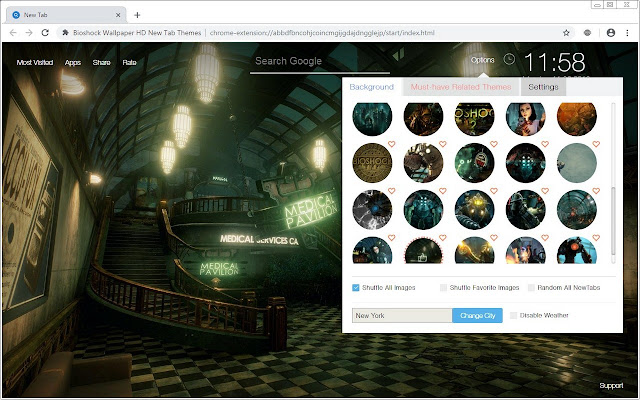This screenshot has width=640, height=400.
Task: Tick the Disable Weather checkbox
Action: (x=513, y=316)
